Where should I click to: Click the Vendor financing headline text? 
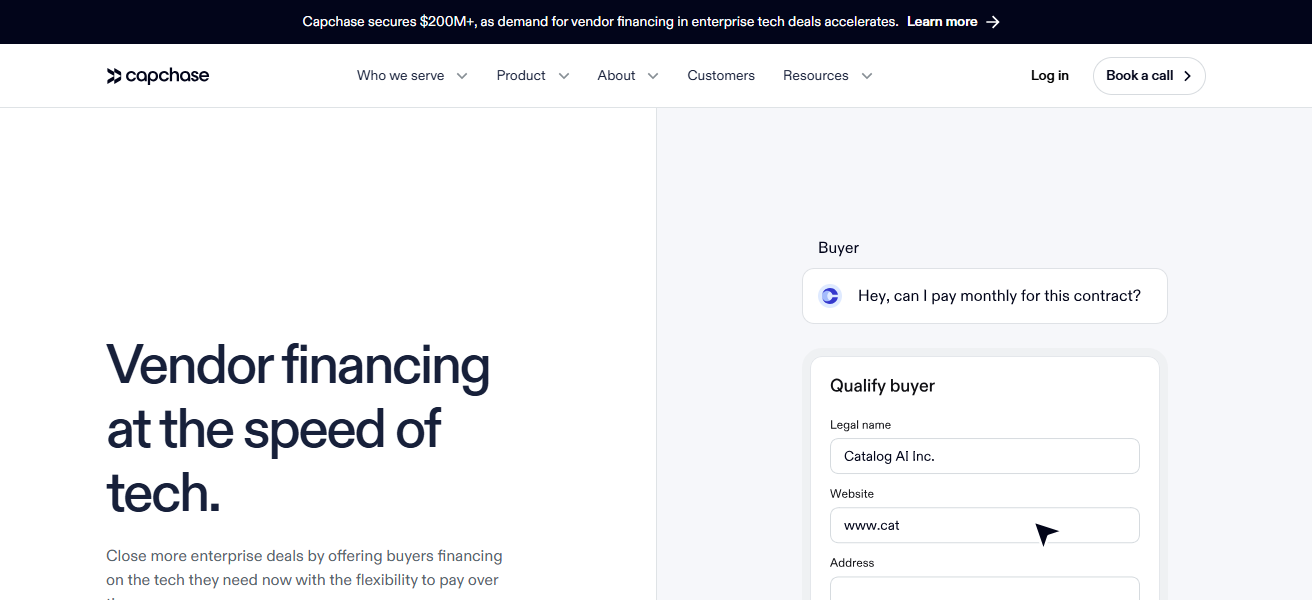pos(298,429)
